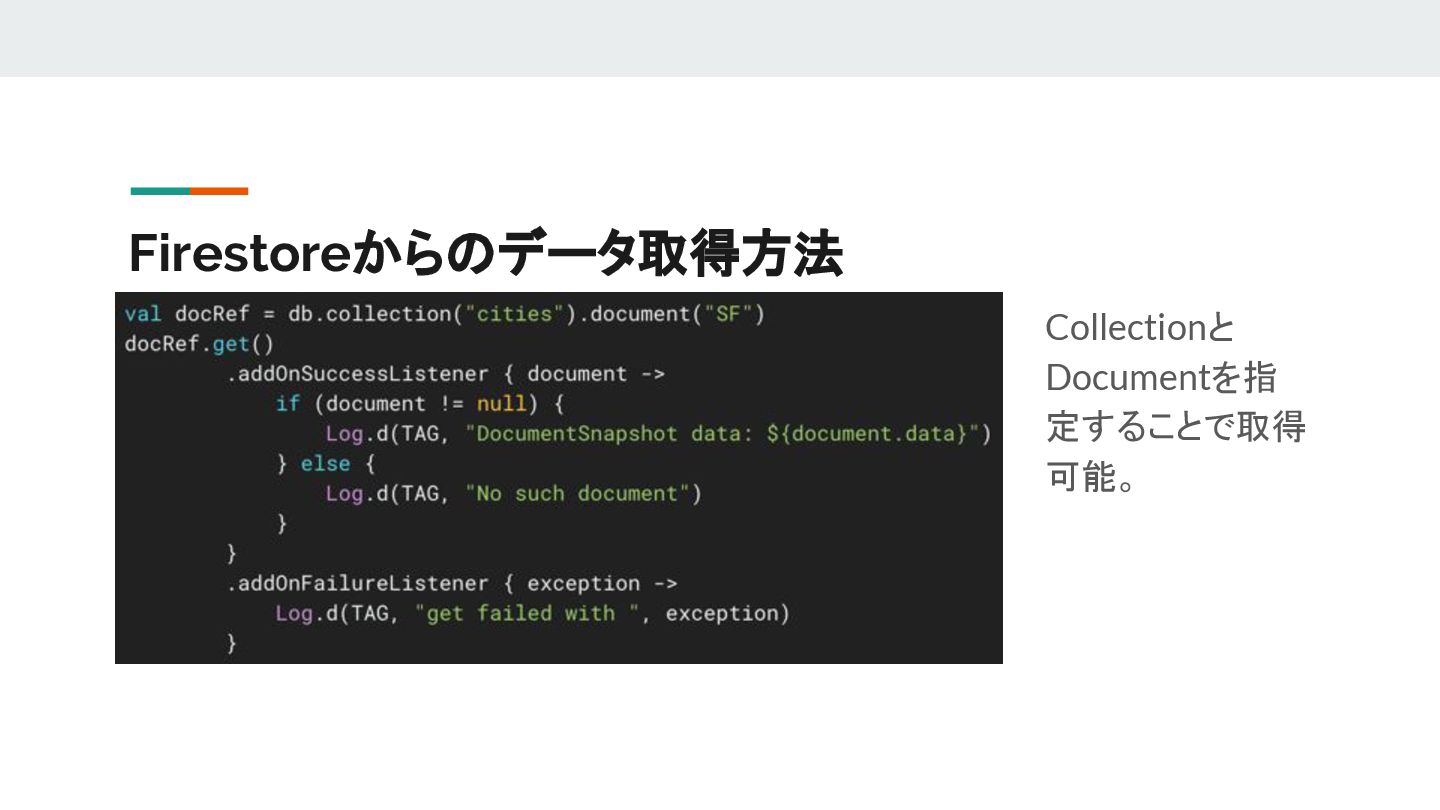The image size is (1440, 810).
Task: Click the description text starting with "Collectionと"
Action: 1175,402
